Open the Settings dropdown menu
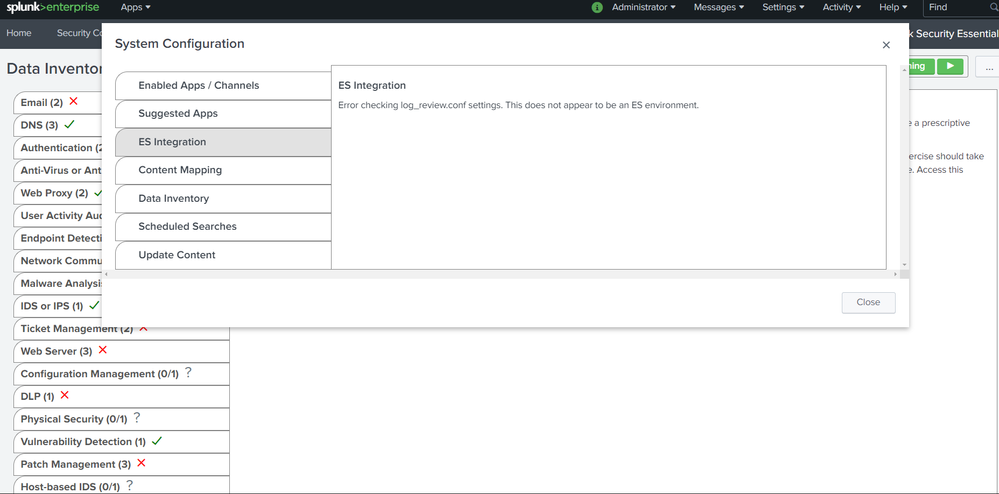 [783, 8]
